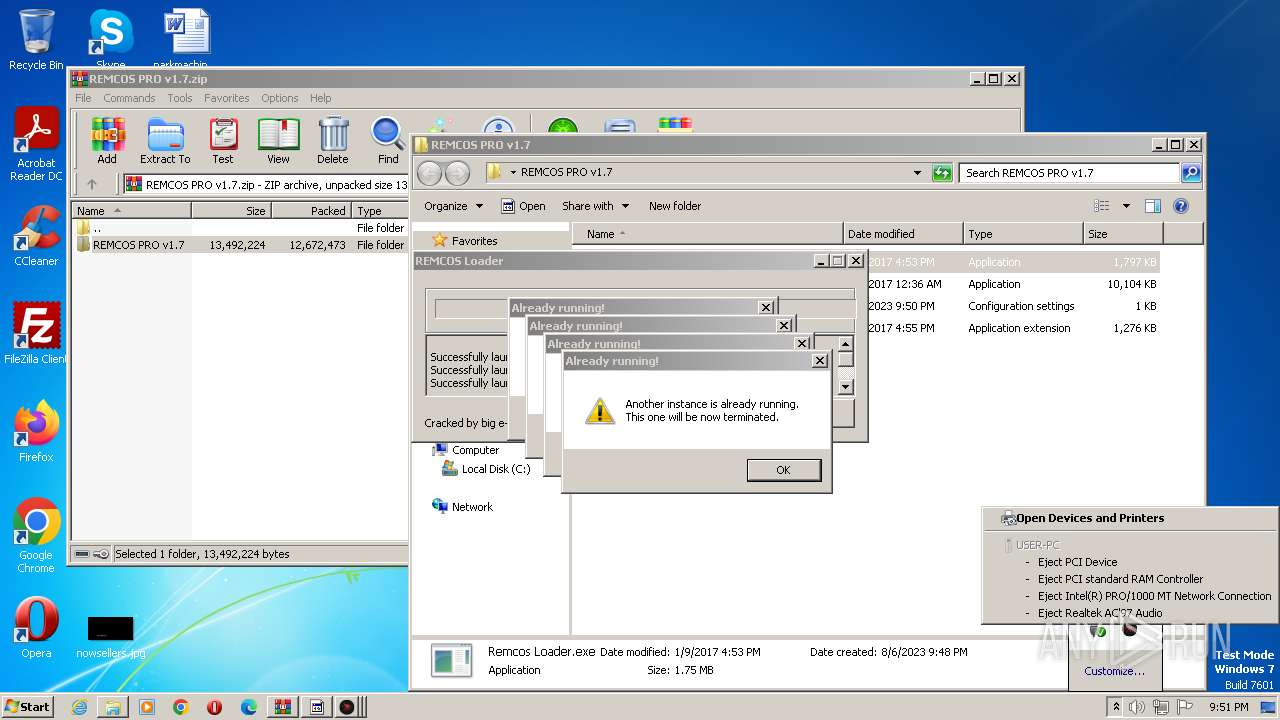Viewport: 1280px width, 720px height.
Task: Expand the Share with dropdown
Action: point(596,206)
